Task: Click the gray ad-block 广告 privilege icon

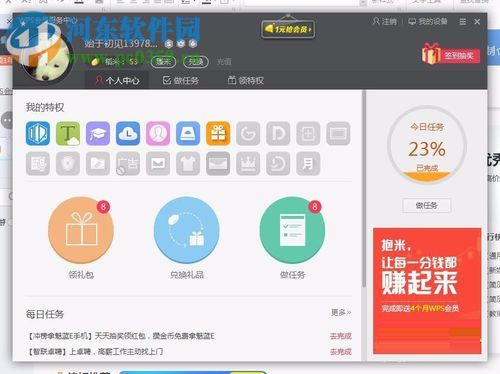Action: pos(128,163)
